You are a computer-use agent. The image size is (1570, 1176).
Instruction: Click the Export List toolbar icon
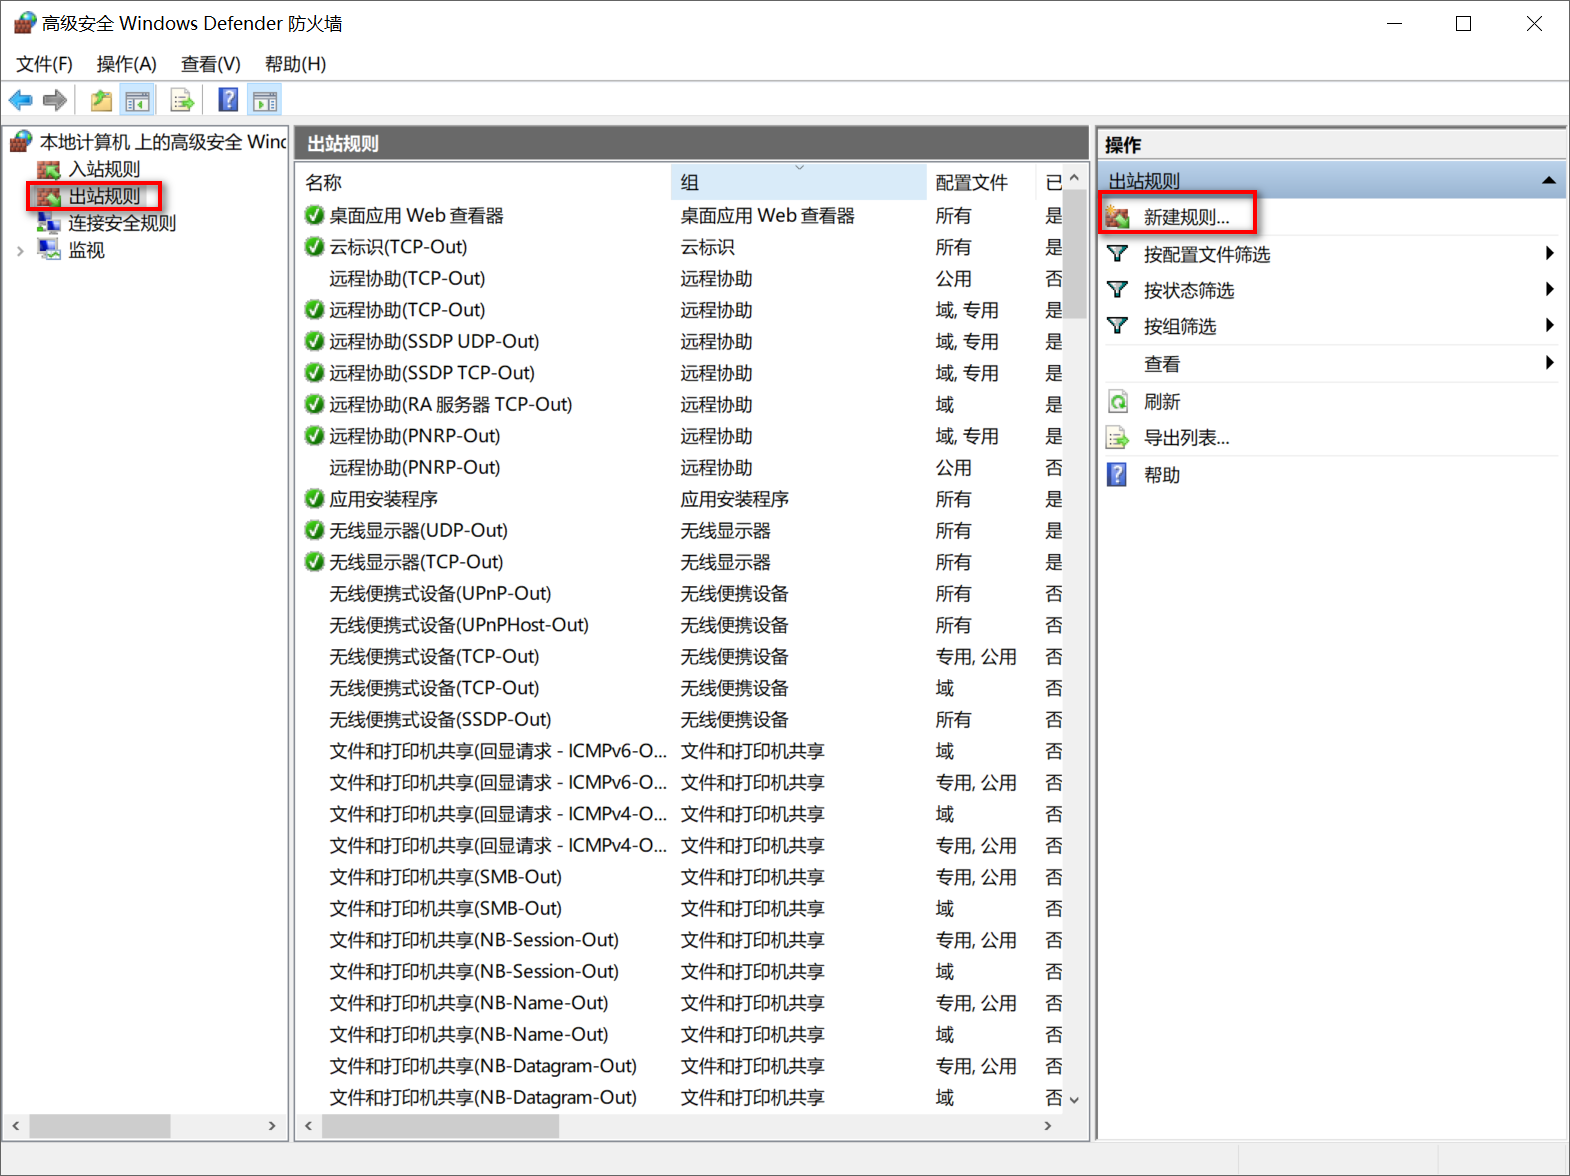182,100
